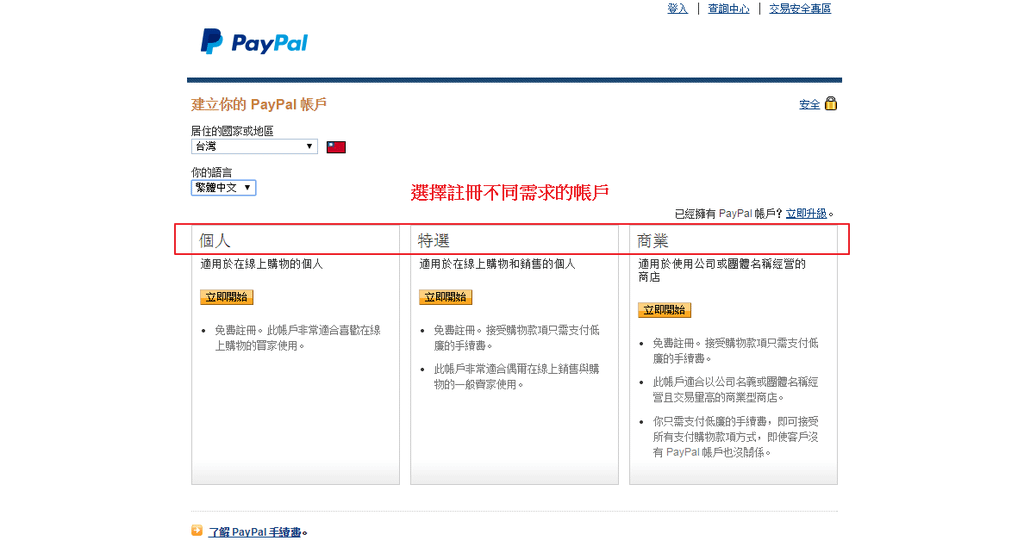Click the Taiwan flag icon
This screenshot has width=1024, height=553.
pyautogui.click(x=336, y=147)
